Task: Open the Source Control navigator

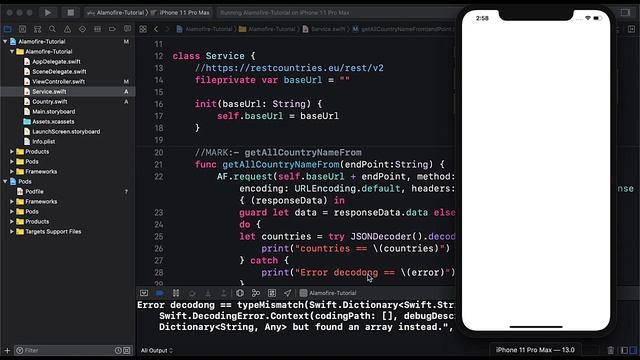Action: tap(22, 29)
